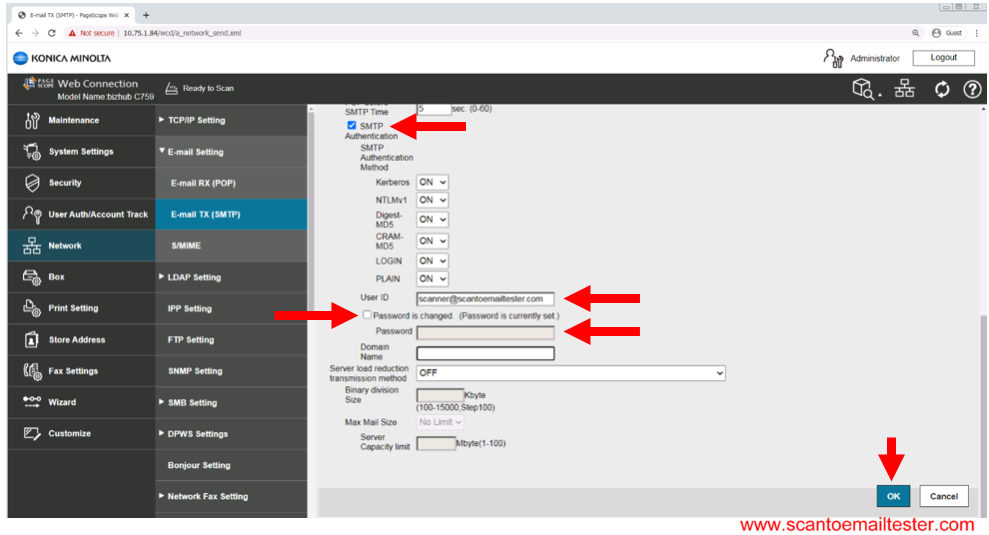Viewport: 989px width, 535px height.
Task: Open the Kerberos ON dropdown
Action: 432,183
